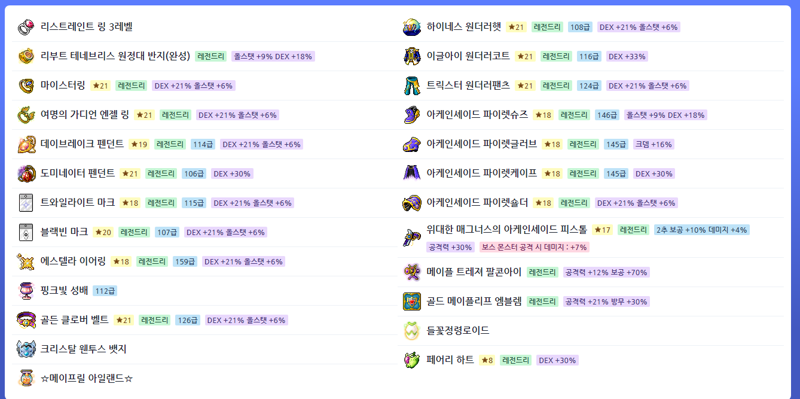The width and height of the screenshot is (800, 399).
Task: Click the 핑크빛 성배 item name
Action: point(64,291)
